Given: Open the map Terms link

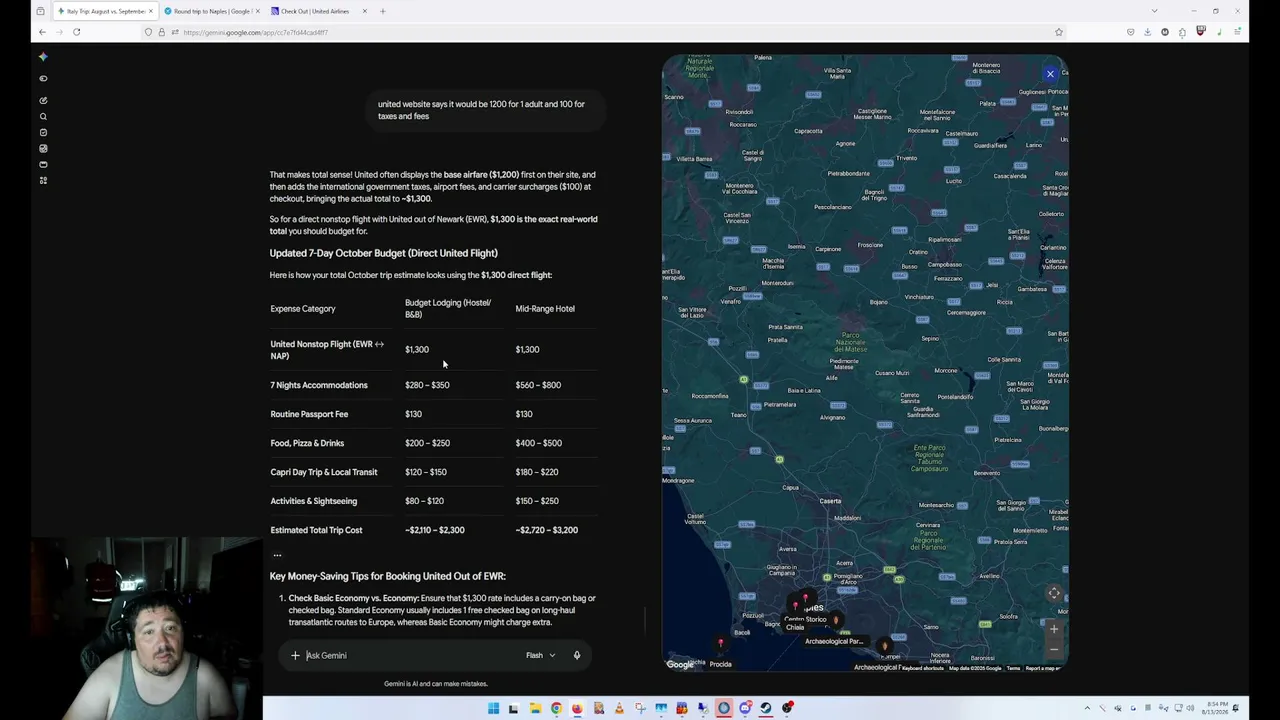Looking at the screenshot, I should 1013,668.
